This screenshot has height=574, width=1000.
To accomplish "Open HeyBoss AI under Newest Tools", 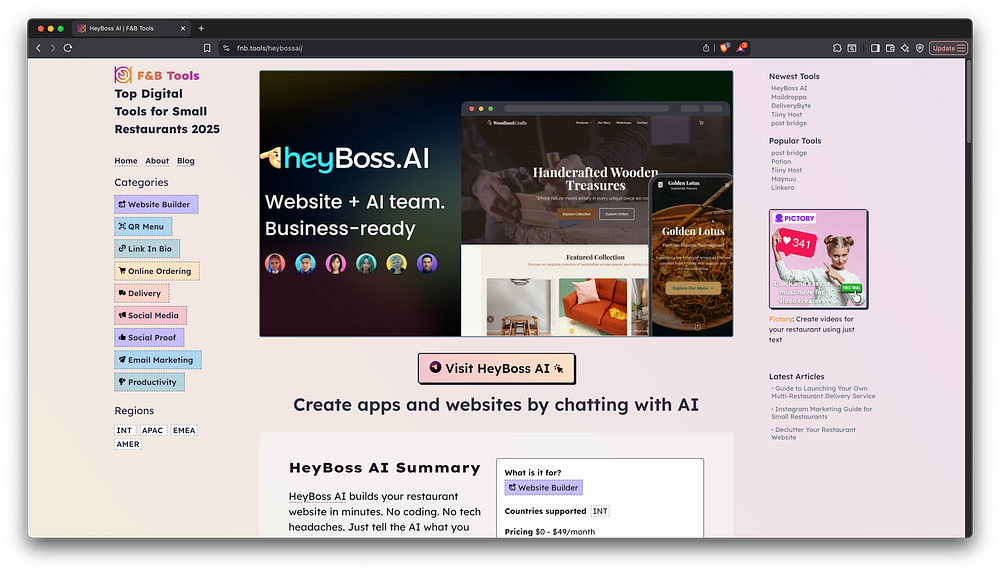I will [x=789, y=89].
